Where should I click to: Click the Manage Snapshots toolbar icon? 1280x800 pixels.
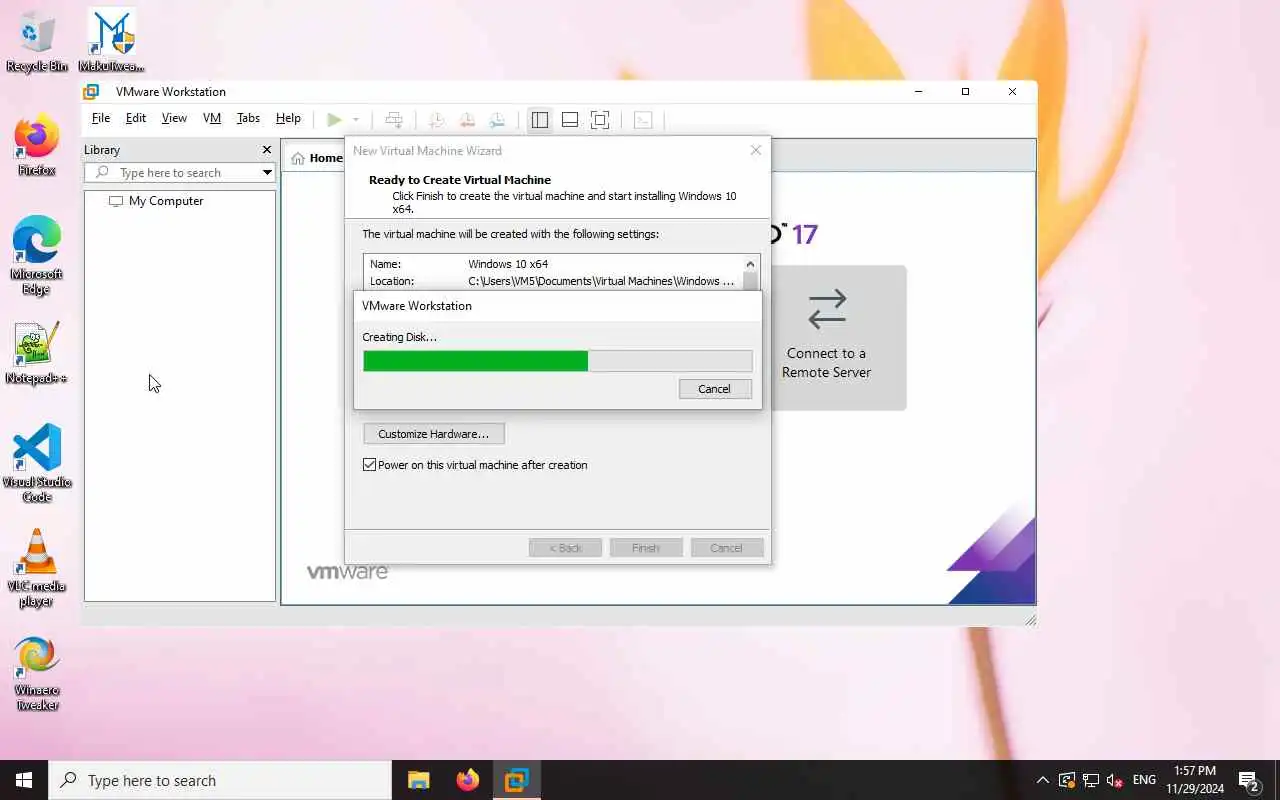(x=497, y=120)
